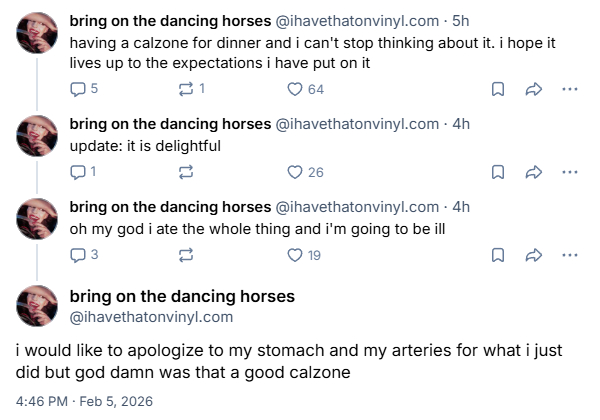Share the 'it is delightful' update

[x=533, y=172]
